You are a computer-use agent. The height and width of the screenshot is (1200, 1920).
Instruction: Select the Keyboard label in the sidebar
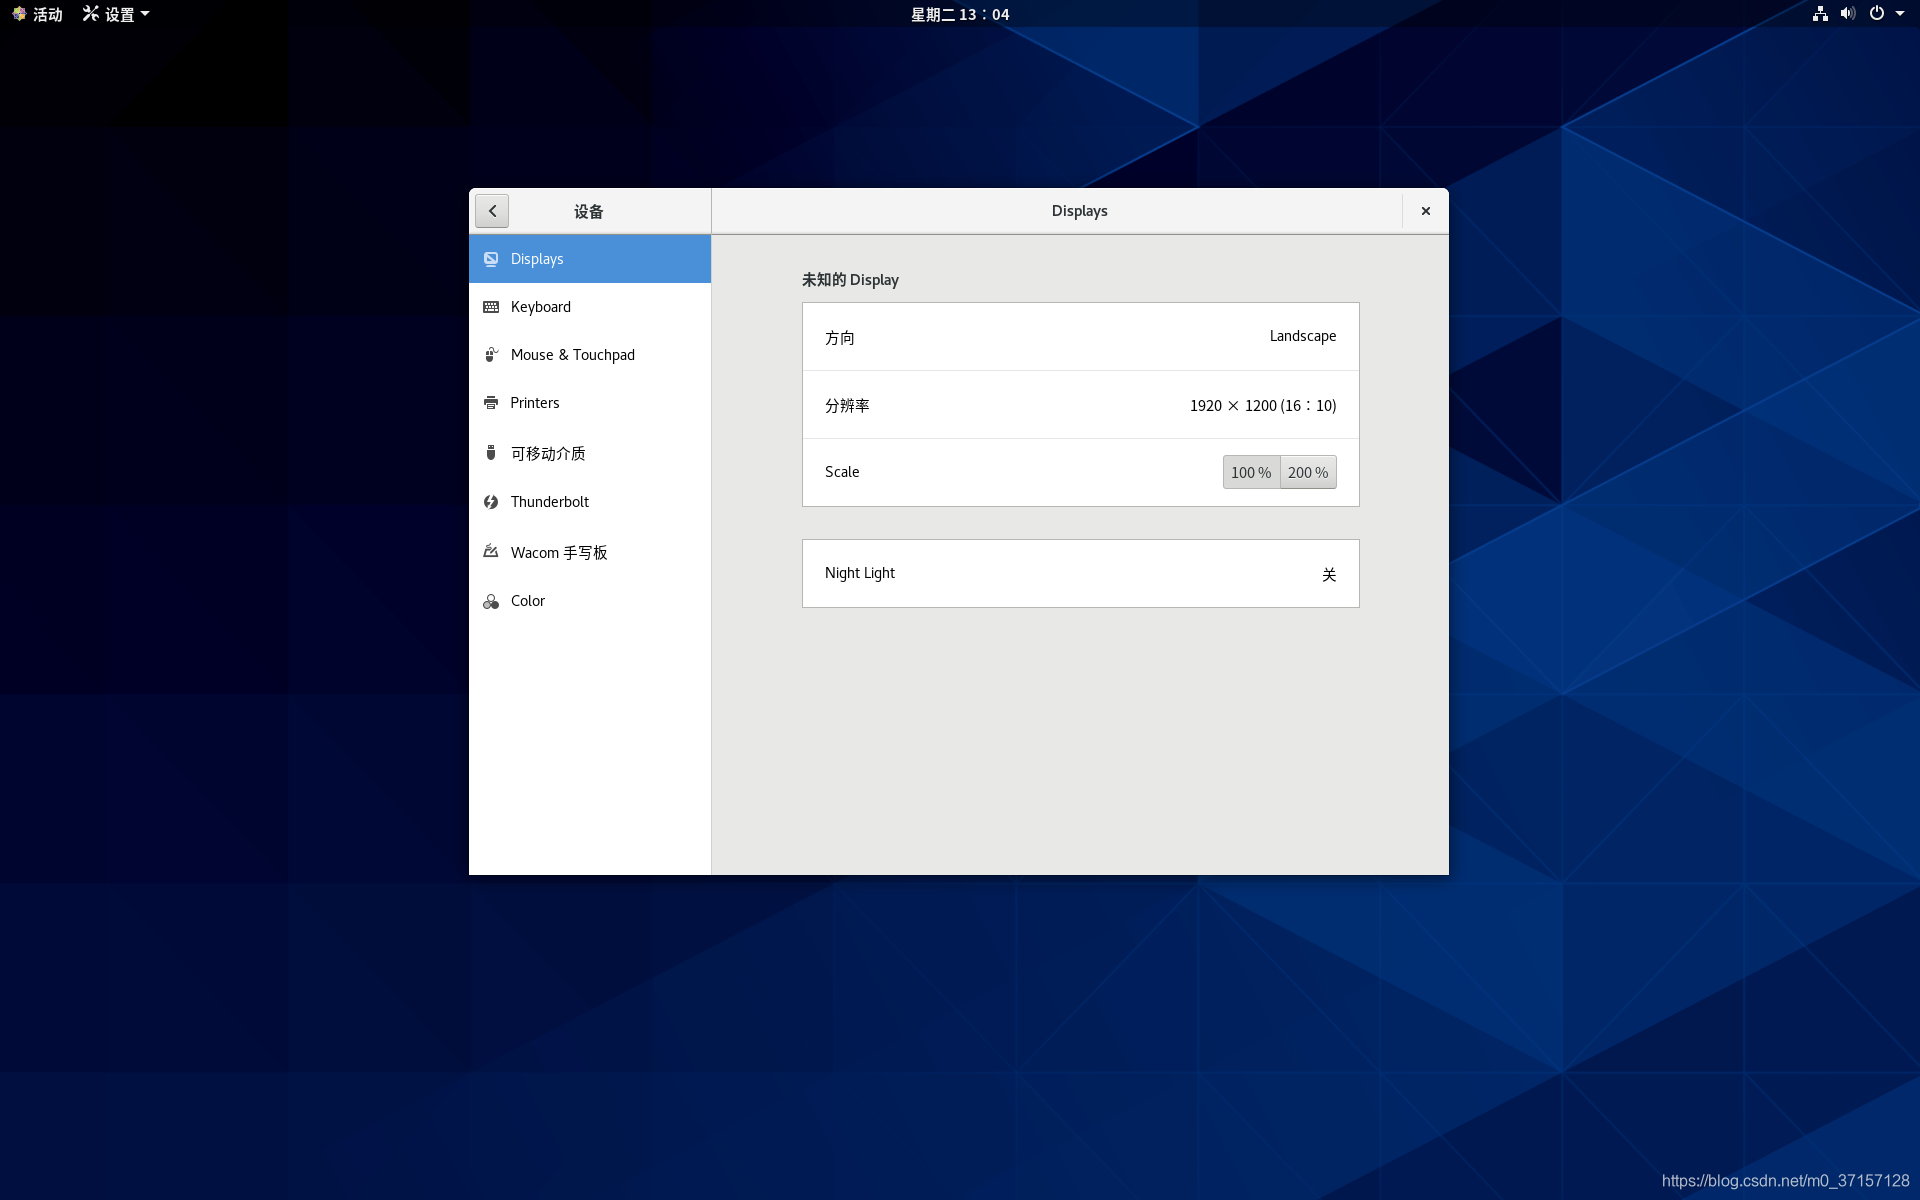tap(540, 307)
